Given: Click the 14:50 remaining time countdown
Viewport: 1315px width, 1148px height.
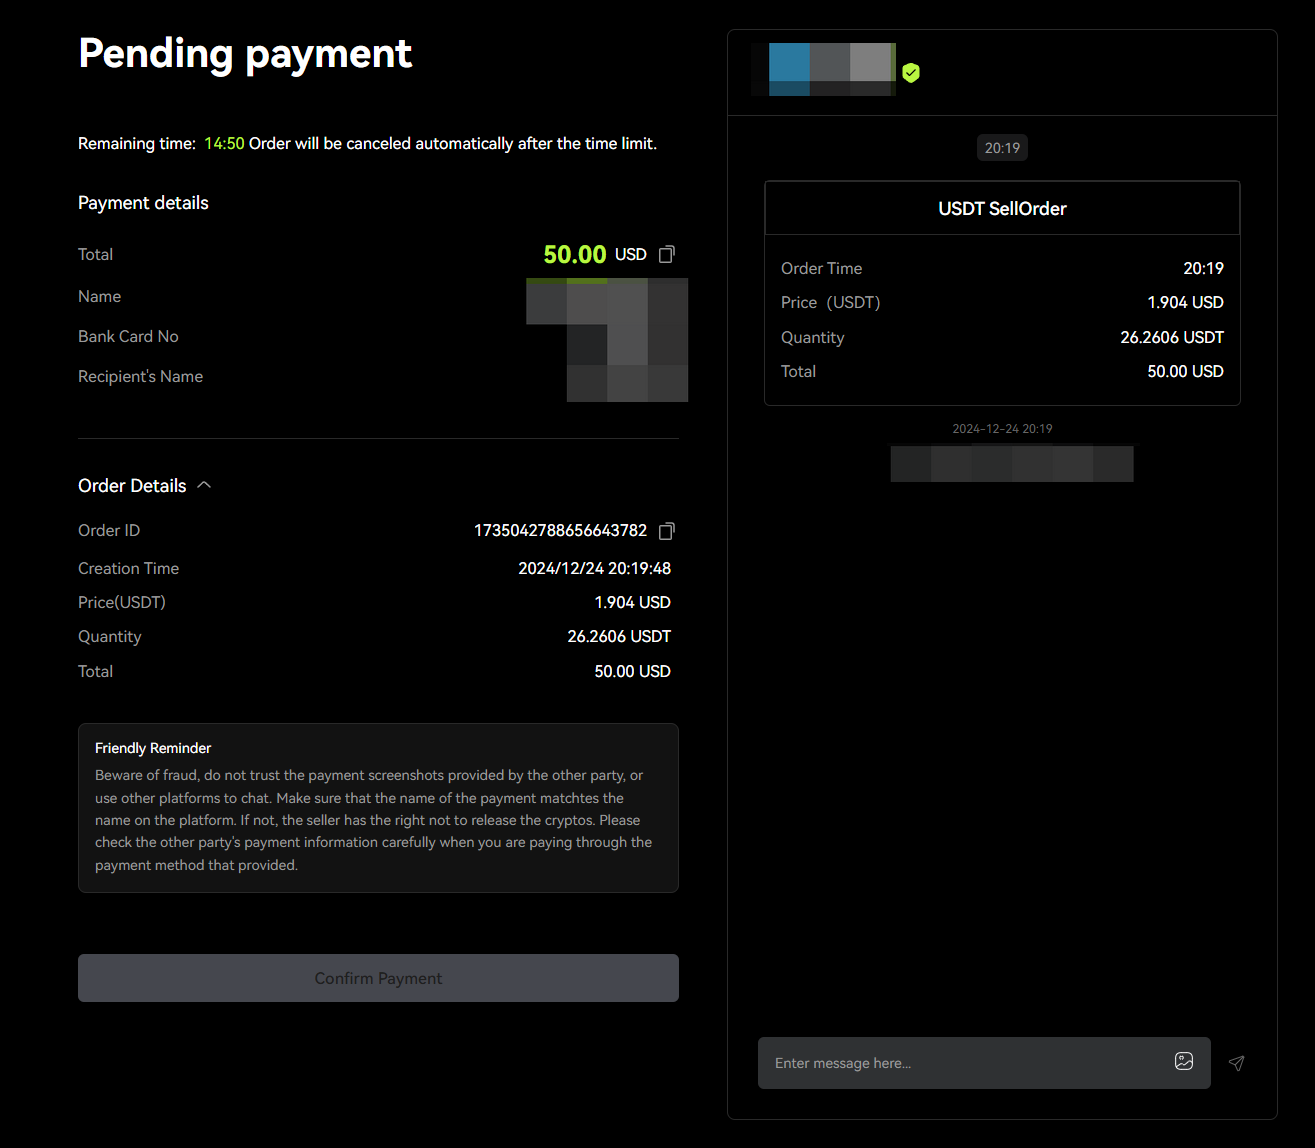Looking at the screenshot, I should click(224, 144).
